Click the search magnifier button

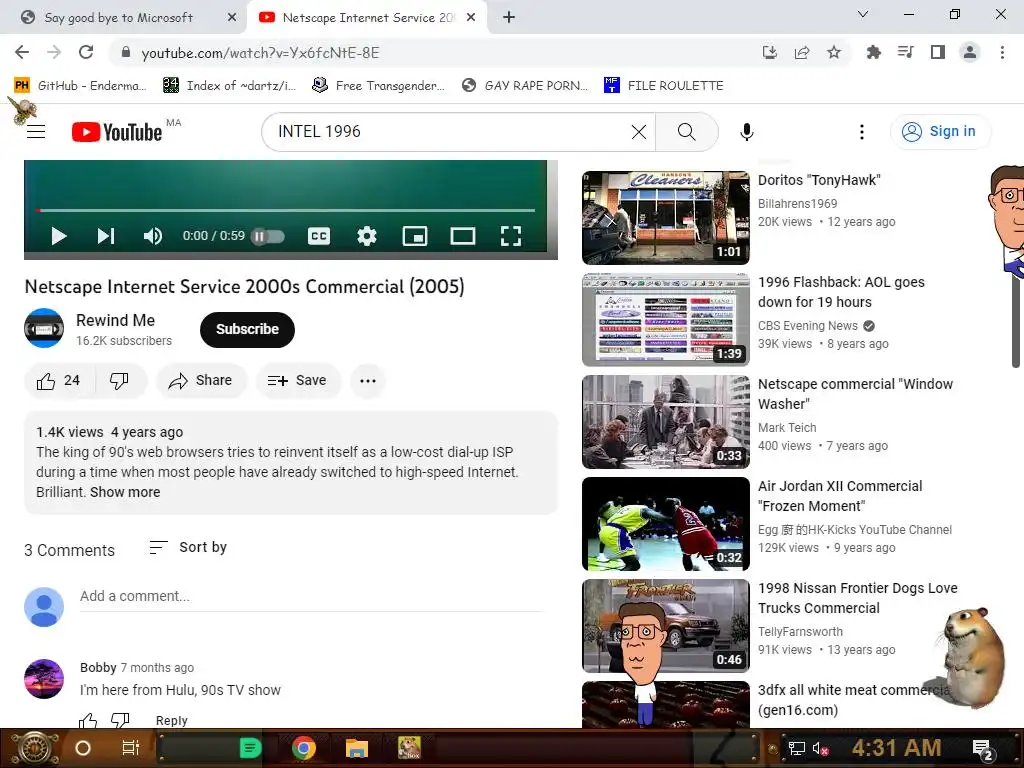[x=686, y=132]
